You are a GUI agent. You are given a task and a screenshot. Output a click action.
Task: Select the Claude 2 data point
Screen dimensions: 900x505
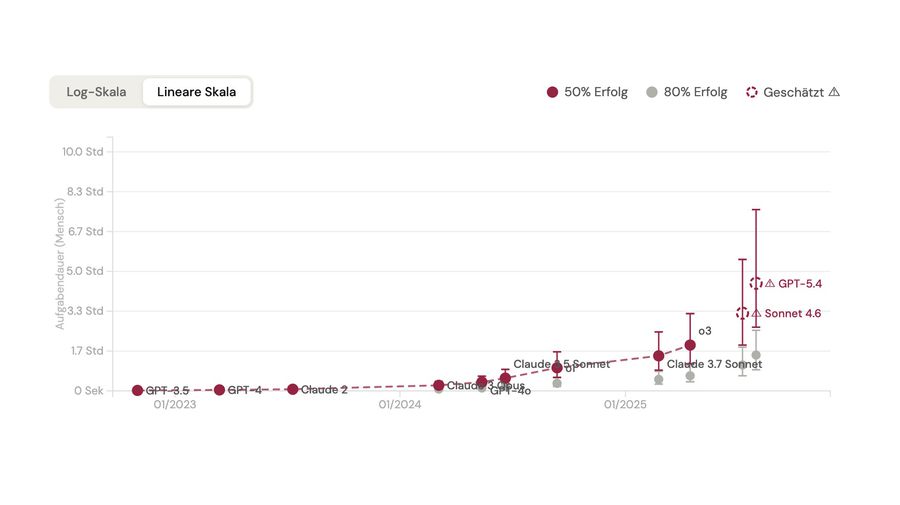(x=293, y=389)
